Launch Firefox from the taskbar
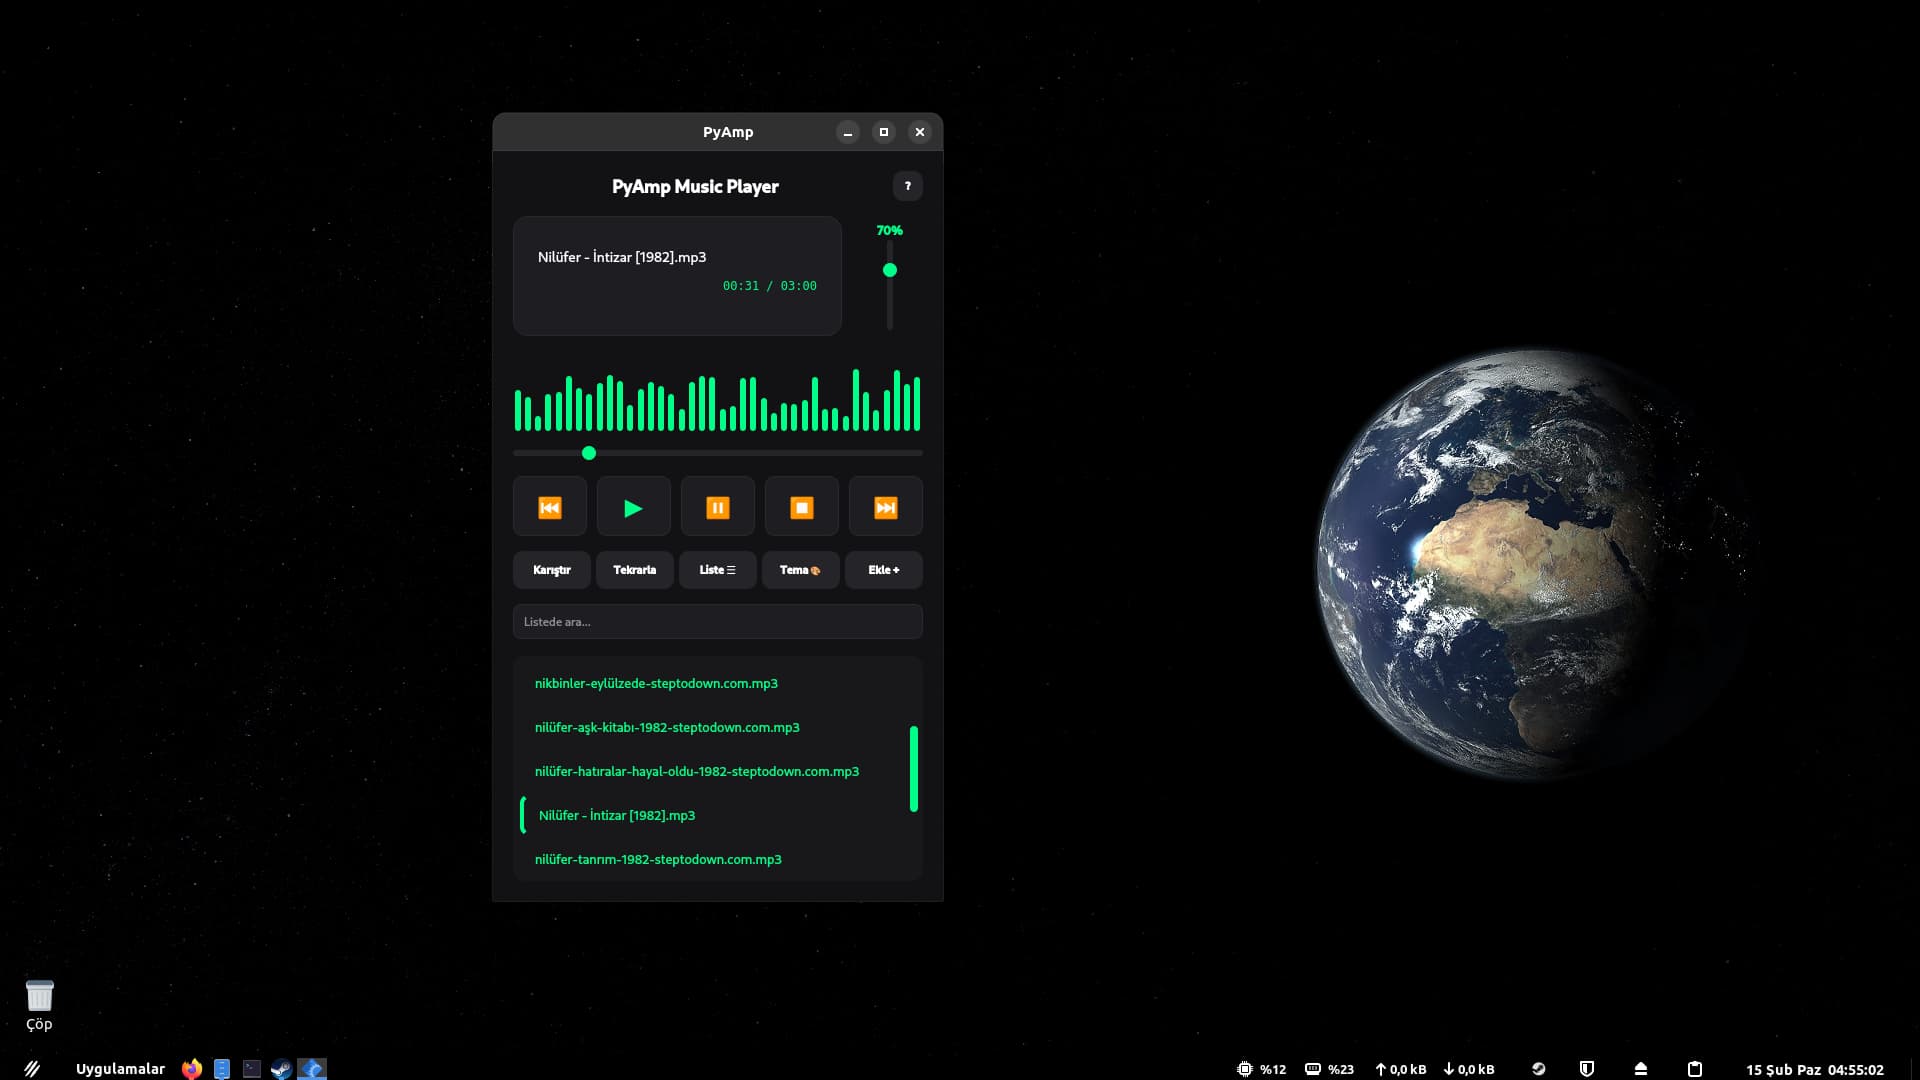Image resolution: width=1920 pixels, height=1080 pixels. [x=191, y=1069]
